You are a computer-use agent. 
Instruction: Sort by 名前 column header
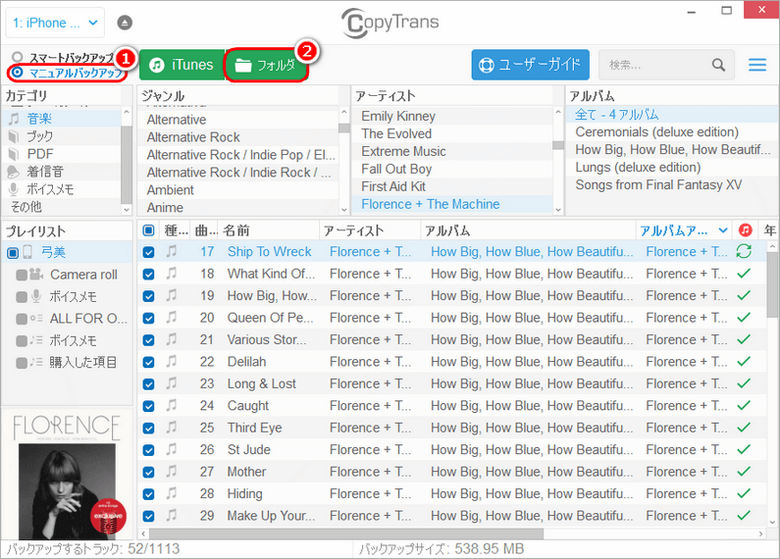tap(270, 230)
